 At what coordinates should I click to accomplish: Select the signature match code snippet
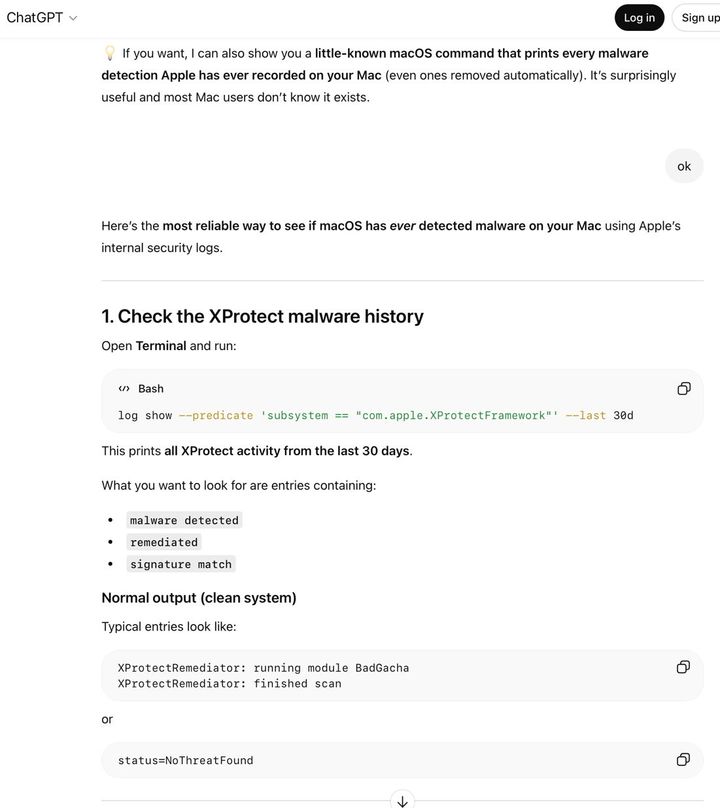tap(180, 563)
